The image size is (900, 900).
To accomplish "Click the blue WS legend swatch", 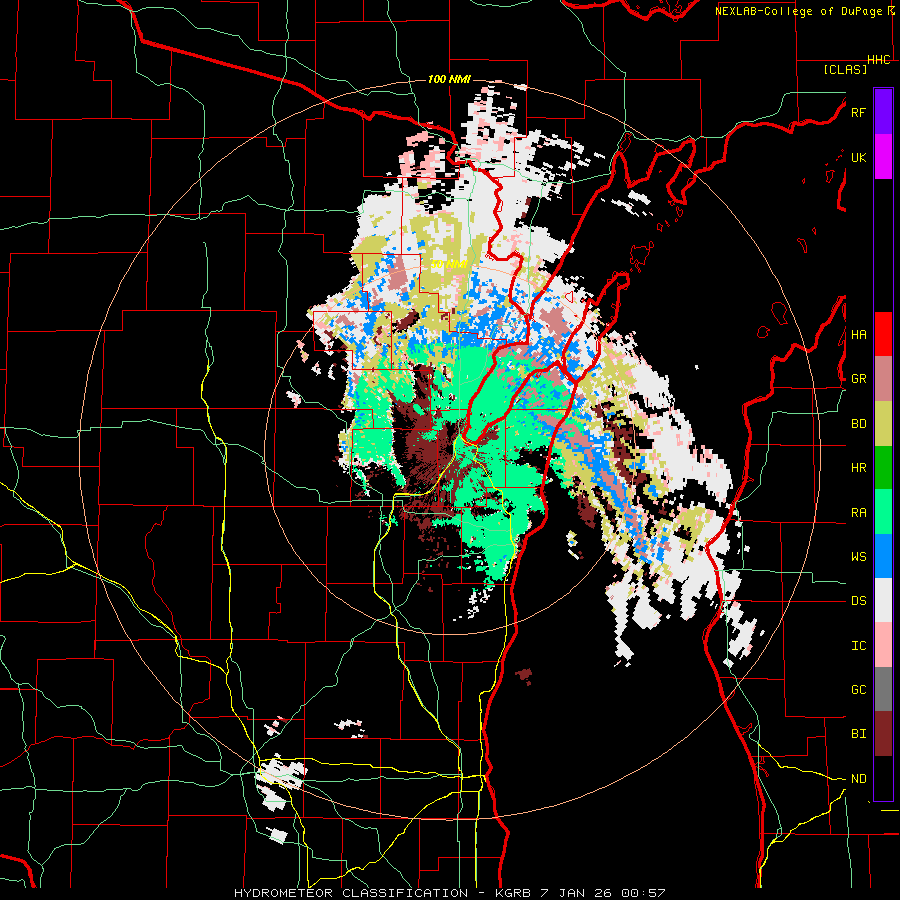I will [883, 556].
